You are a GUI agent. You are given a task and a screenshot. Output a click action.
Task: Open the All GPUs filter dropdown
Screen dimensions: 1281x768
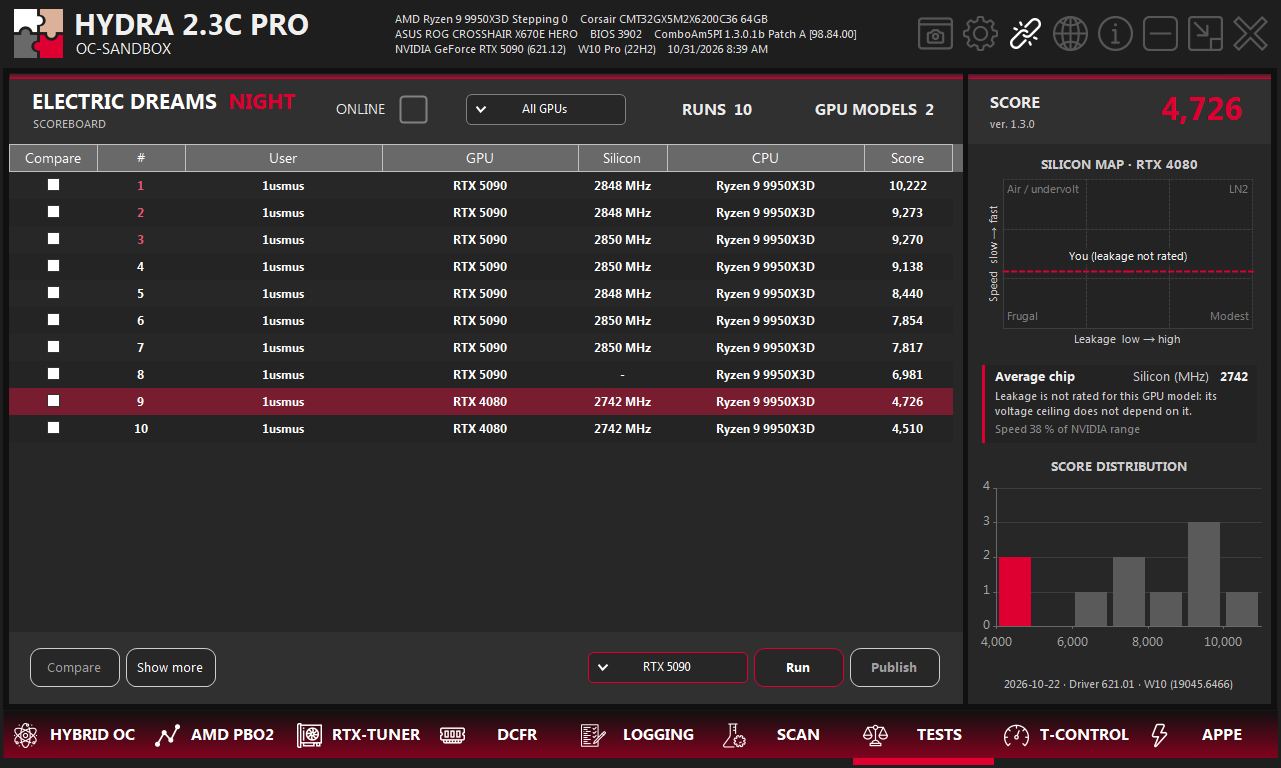pos(546,109)
